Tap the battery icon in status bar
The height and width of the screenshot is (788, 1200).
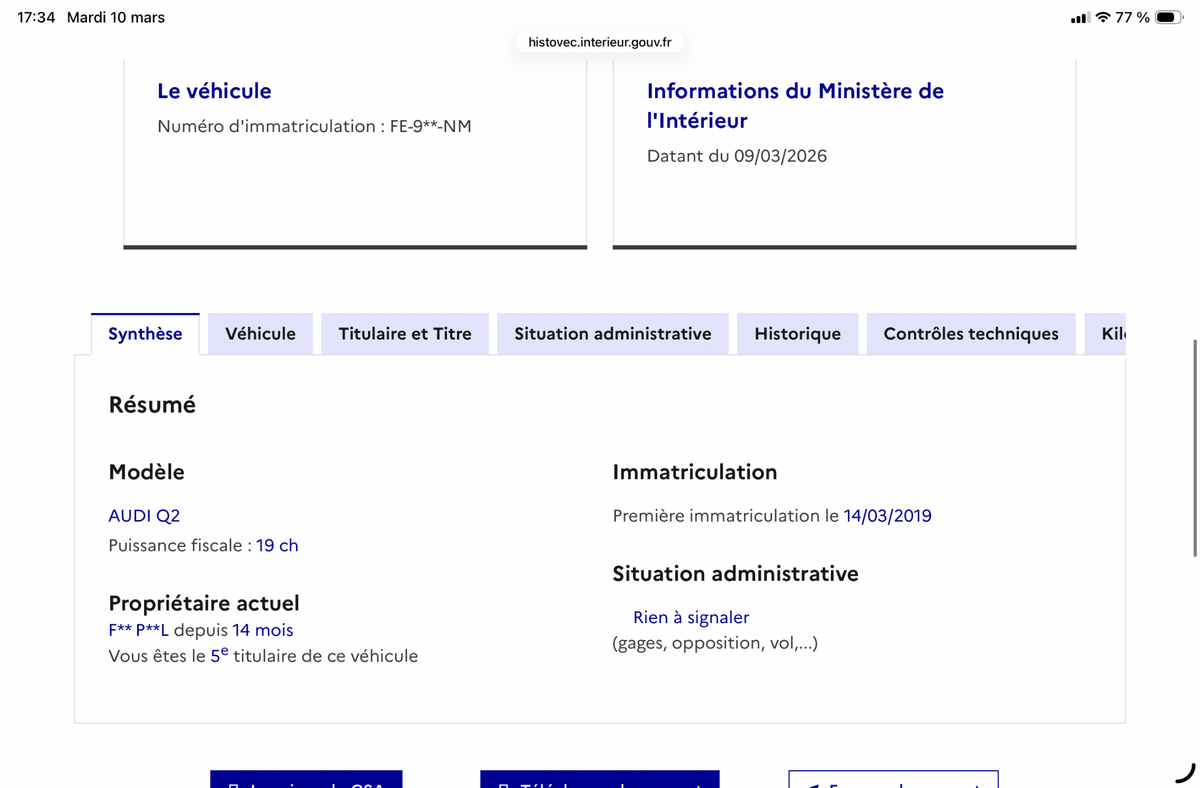click(x=1169, y=17)
